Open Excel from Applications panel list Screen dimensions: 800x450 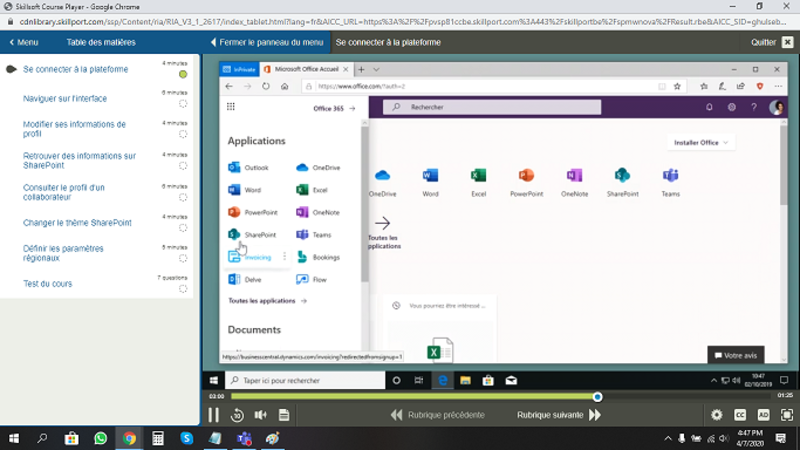[x=312, y=190]
